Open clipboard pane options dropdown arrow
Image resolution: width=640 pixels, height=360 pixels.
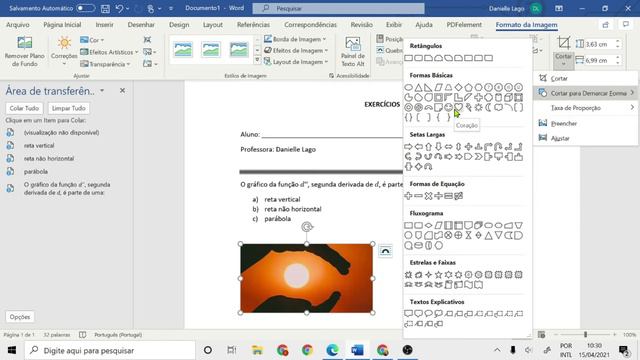point(102,91)
